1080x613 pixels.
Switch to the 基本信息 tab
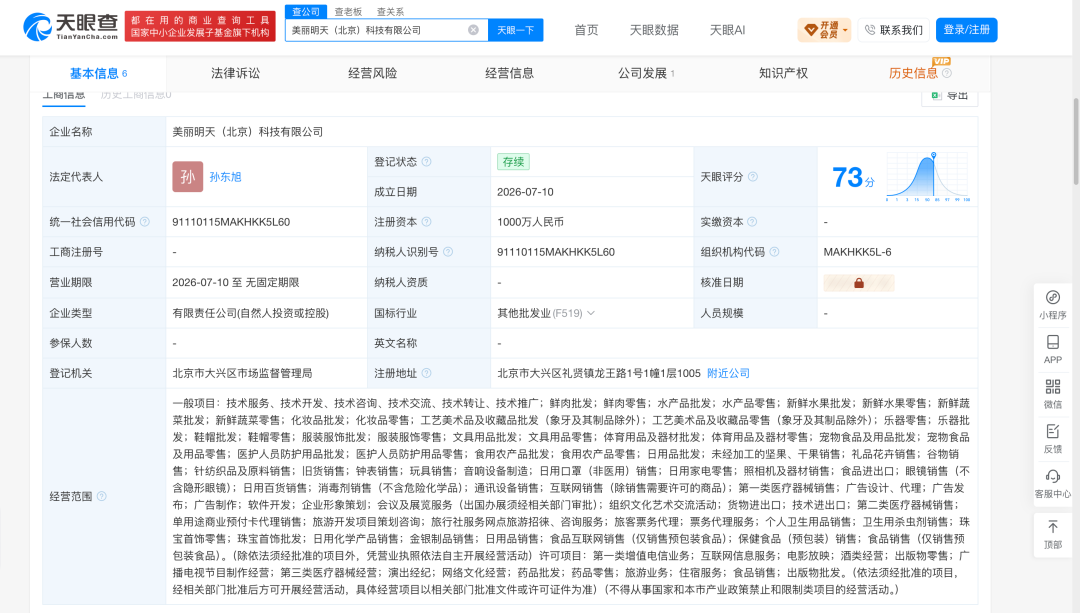(x=98, y=74)
